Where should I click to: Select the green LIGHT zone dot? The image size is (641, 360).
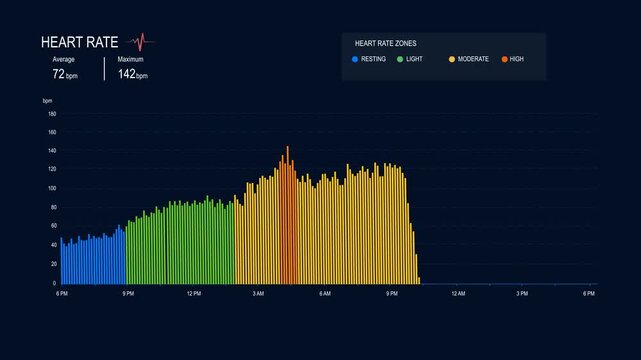click(400, 59)
